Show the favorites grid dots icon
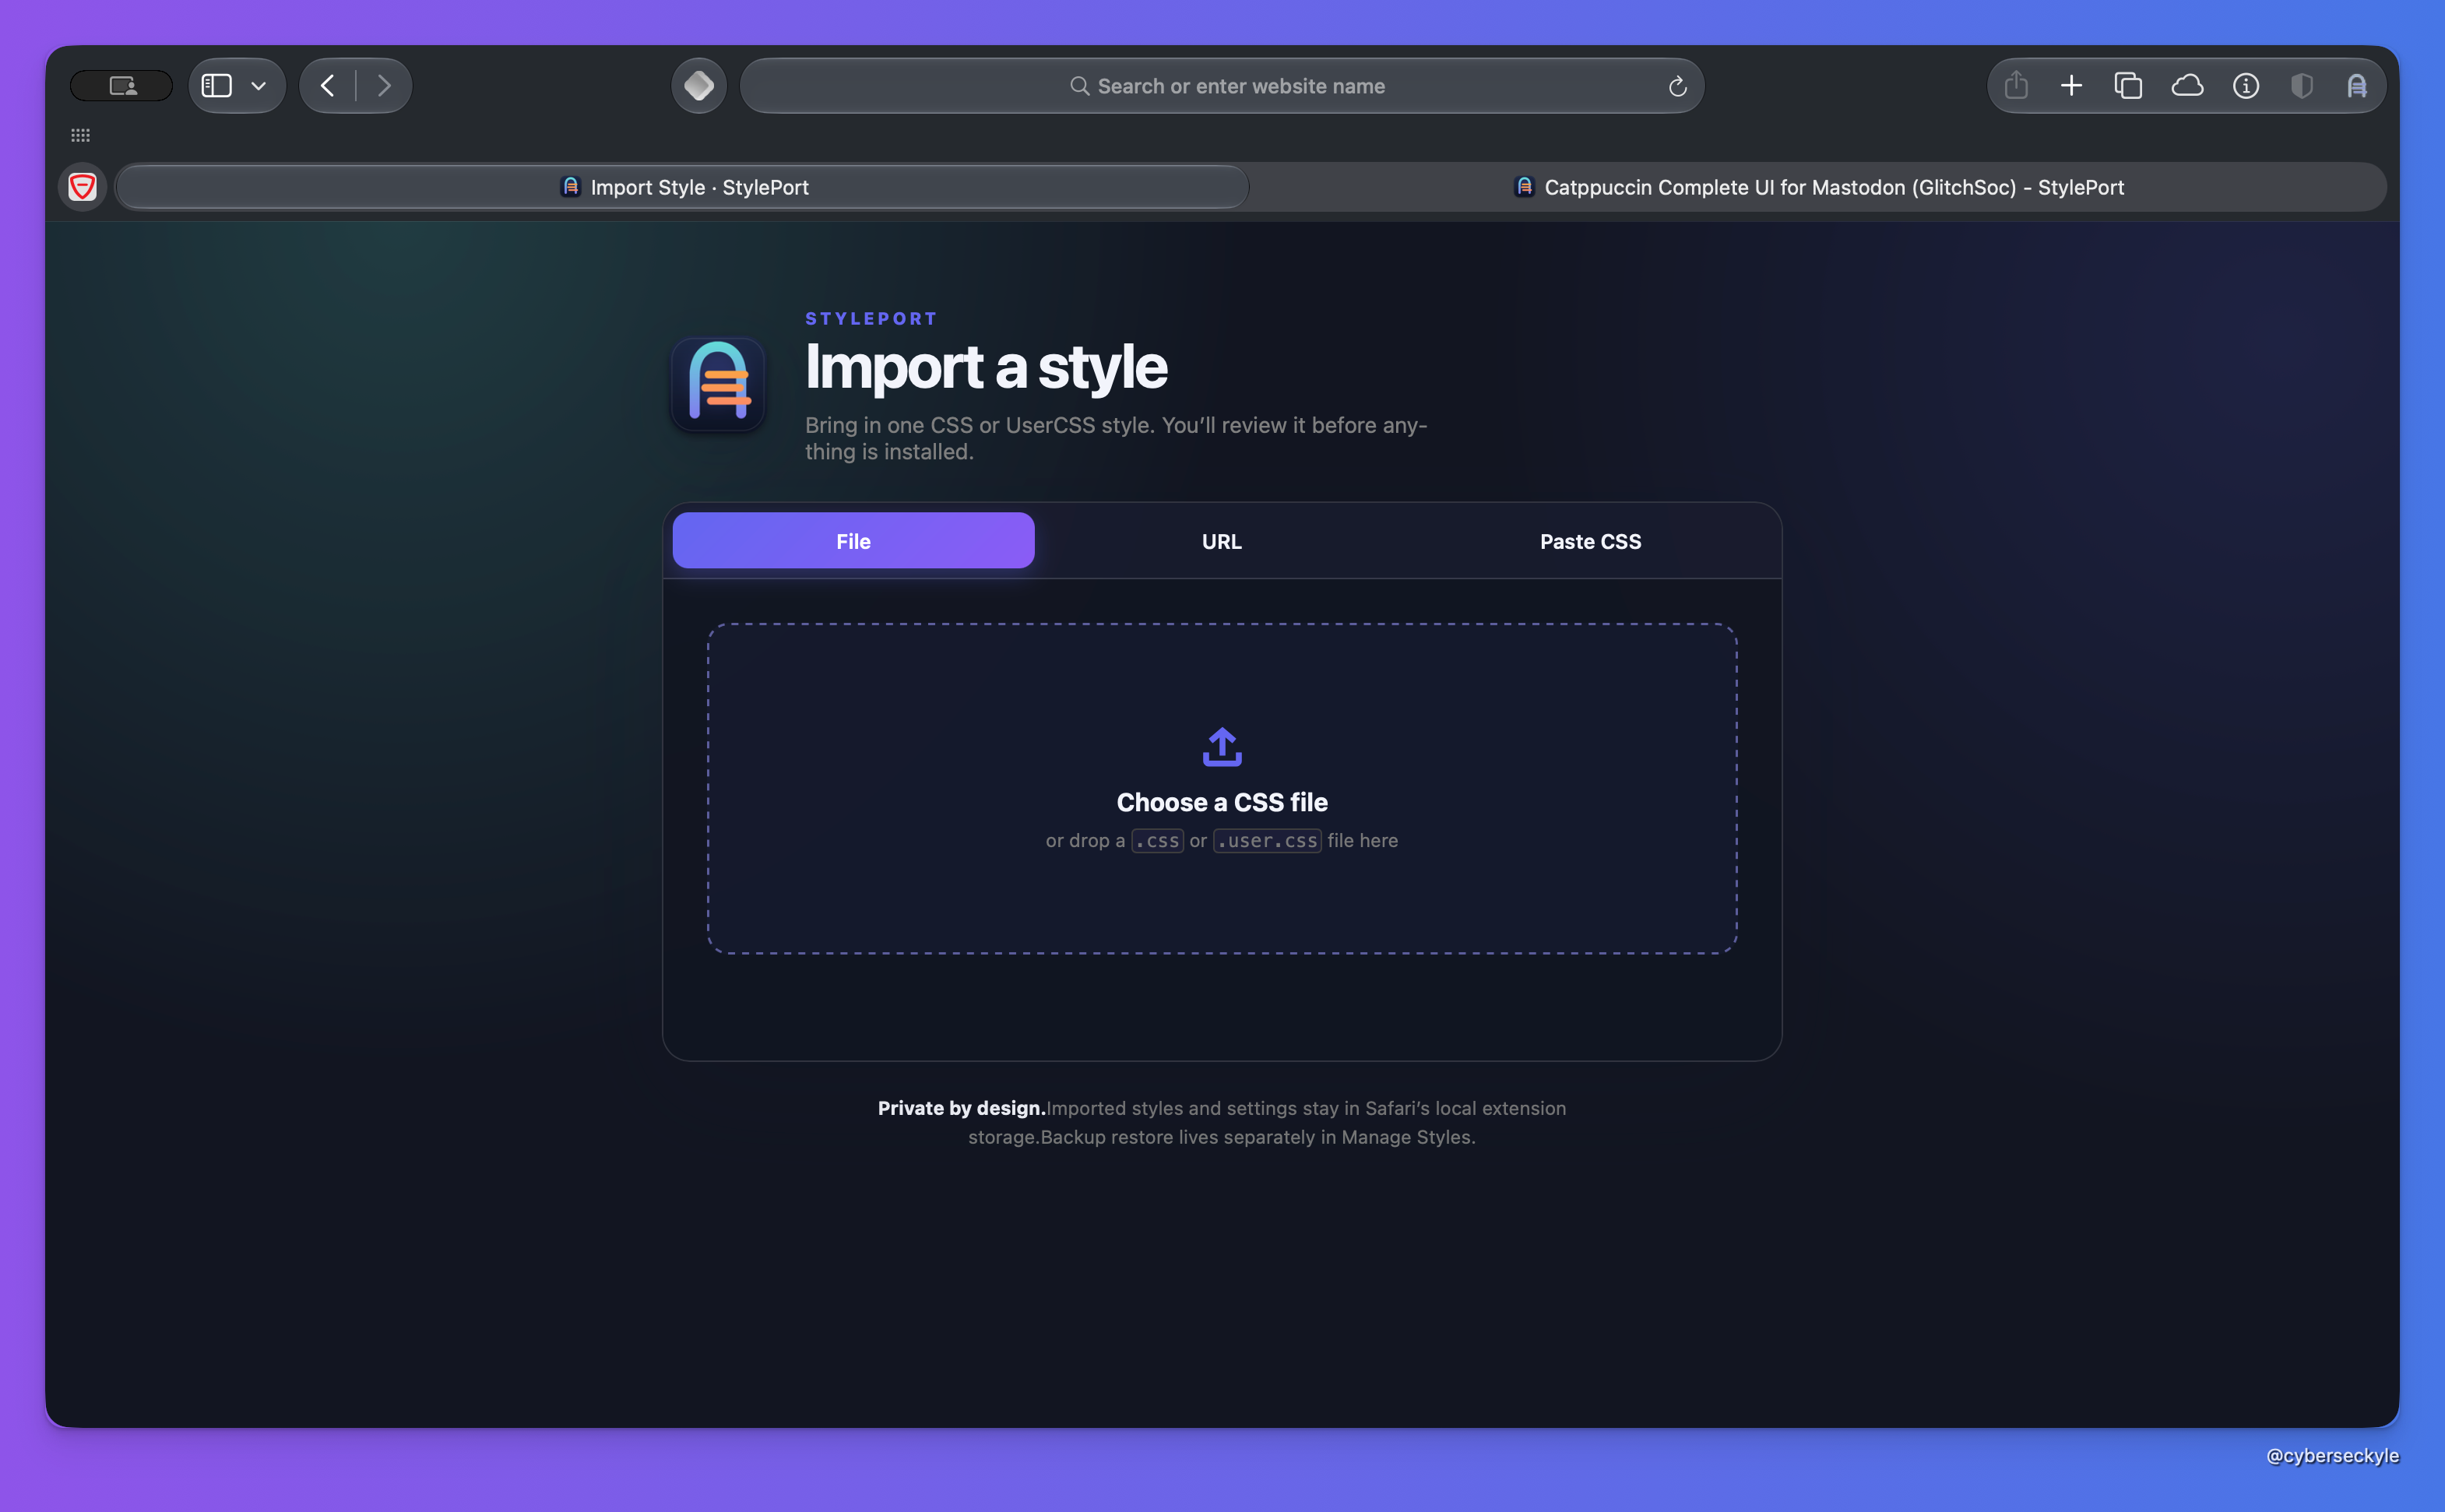This screenshot has height=1512, width=2445. [81, 135]
